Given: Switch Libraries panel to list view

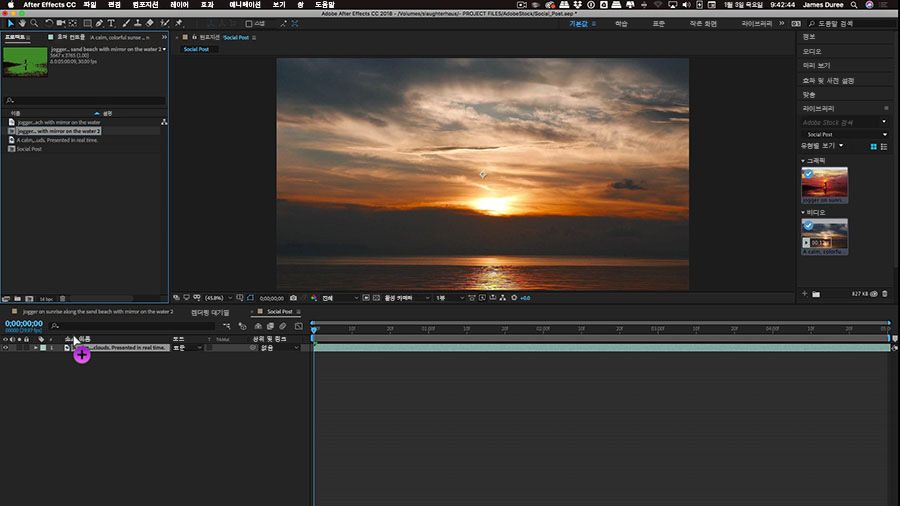Looking at the screenshot, I should coord(884,147).
